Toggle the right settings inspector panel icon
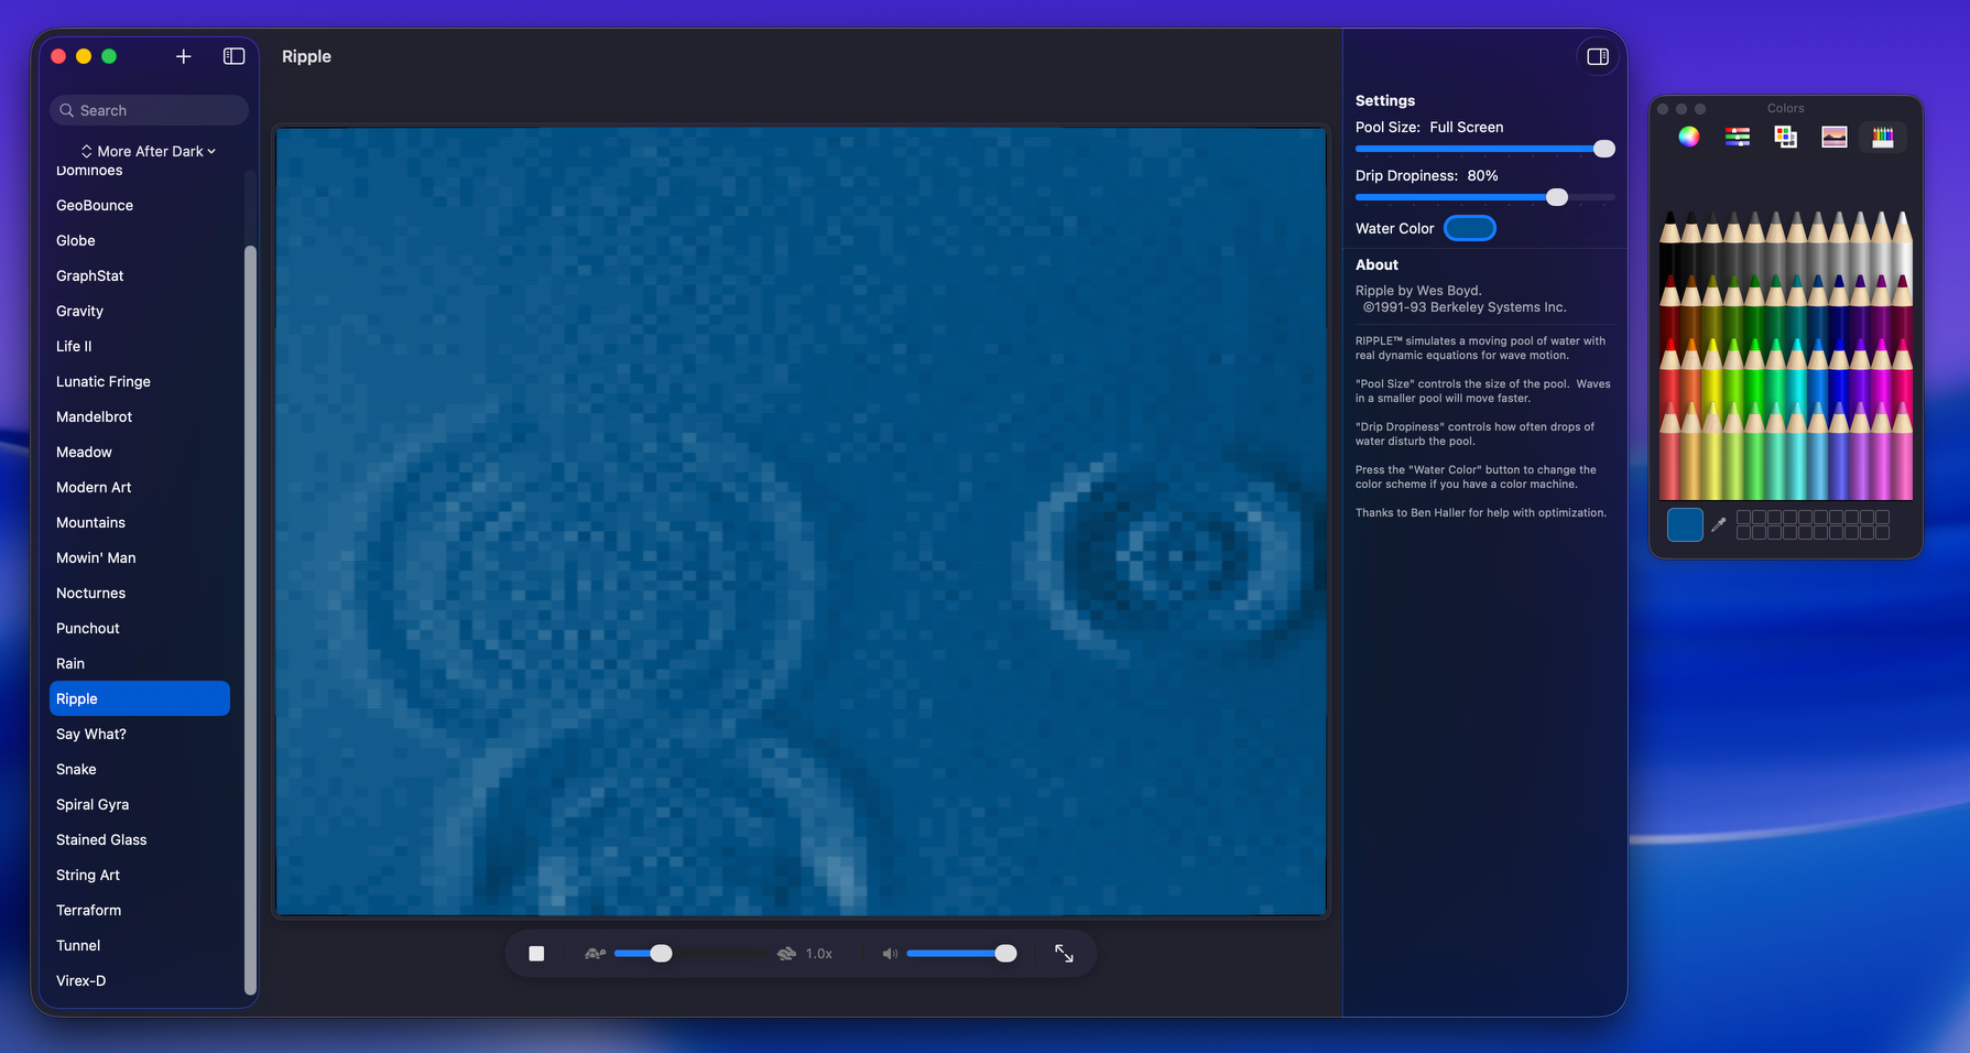The image size is (1970, 1053). (1597, 57)
